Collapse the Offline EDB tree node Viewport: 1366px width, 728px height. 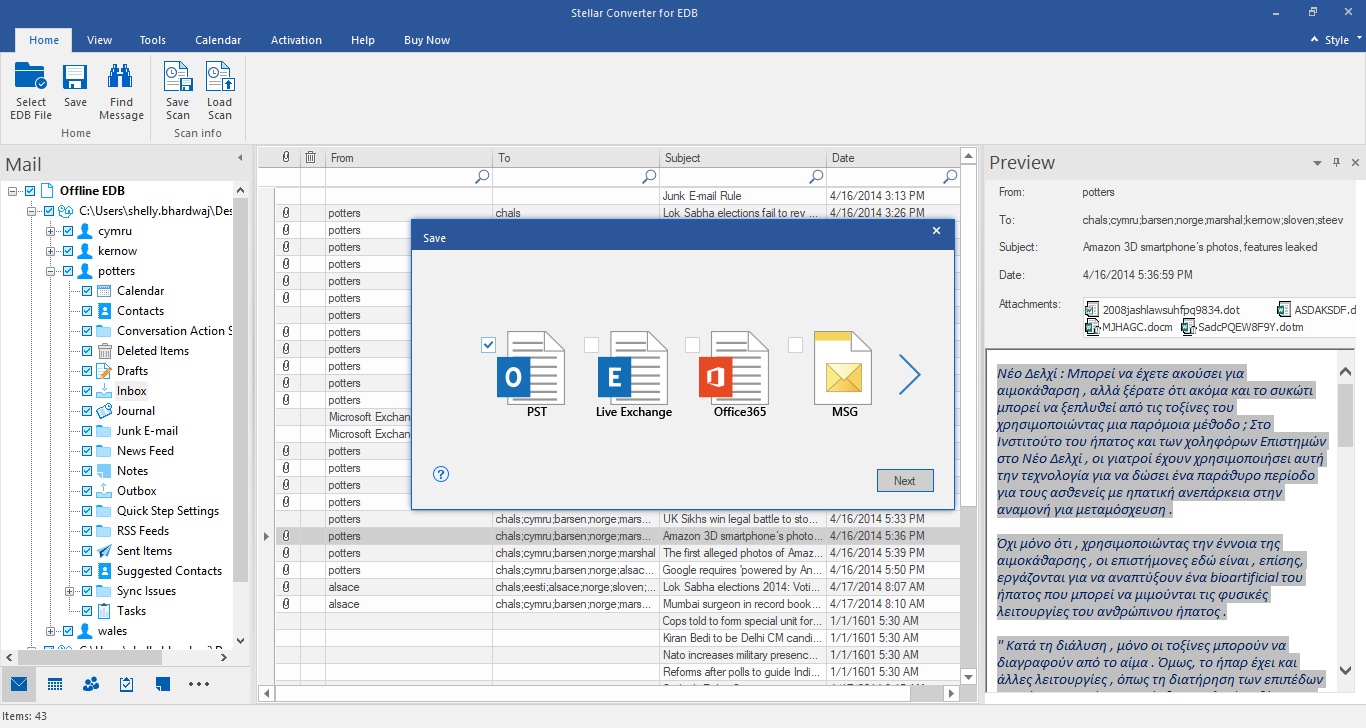pyautogui.click(x=13, y=191)
